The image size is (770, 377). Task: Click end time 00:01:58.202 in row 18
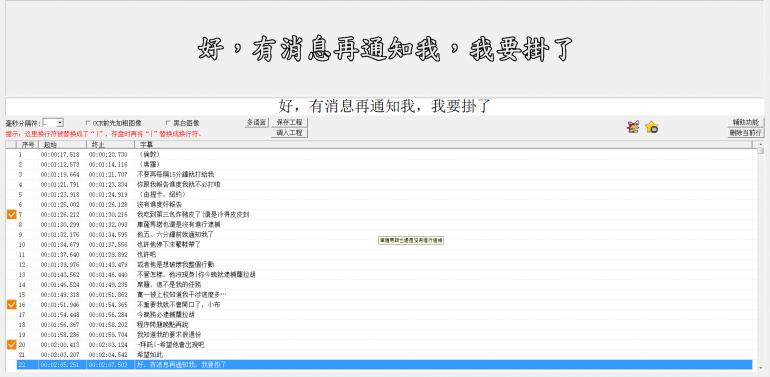(x=108, y=324)
